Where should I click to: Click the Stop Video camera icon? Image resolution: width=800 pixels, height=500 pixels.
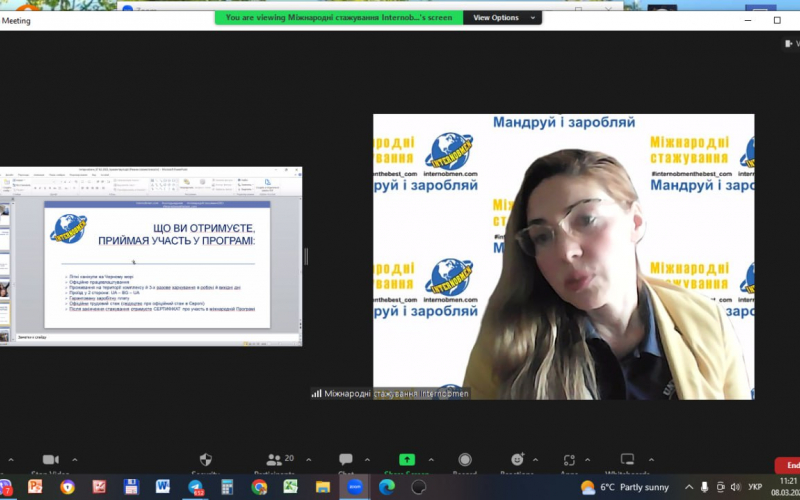[x=51, y=460]
